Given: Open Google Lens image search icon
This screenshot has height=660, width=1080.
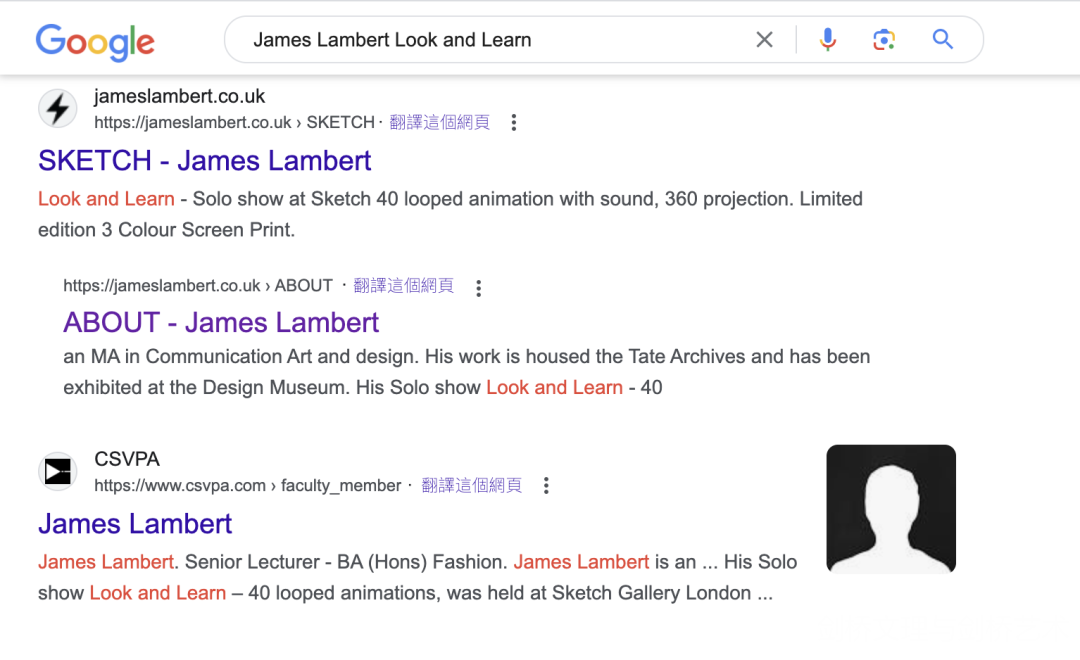Looking at the screenshot, I should coord(884,40).
